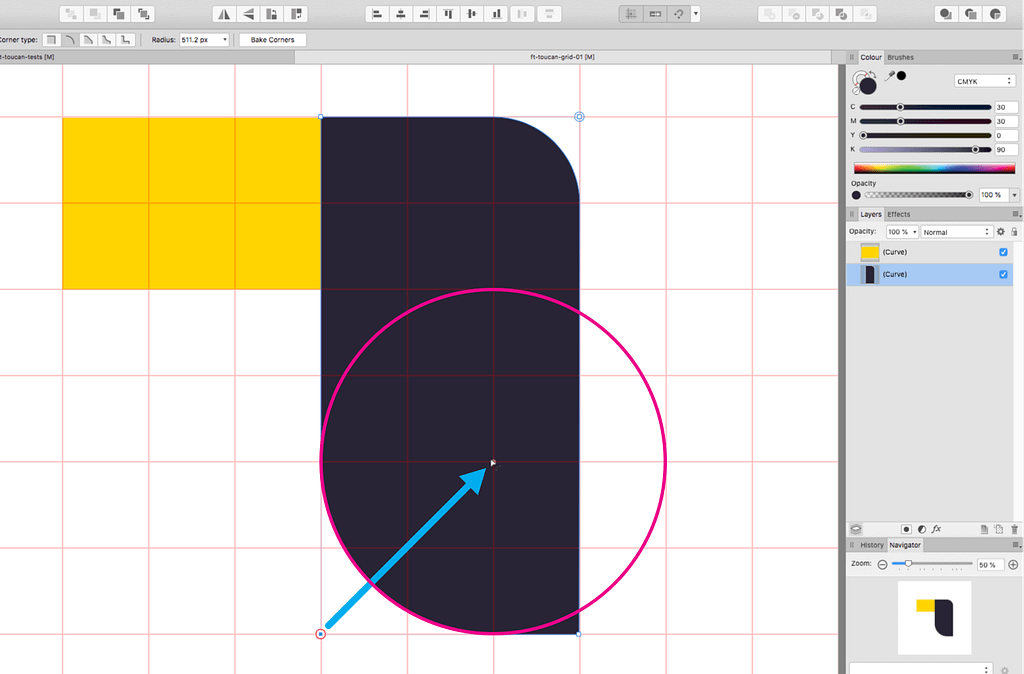Screen dimensions: 1024x674
Task: Flip the selected shape horizontally
Action: click(223, 13)
